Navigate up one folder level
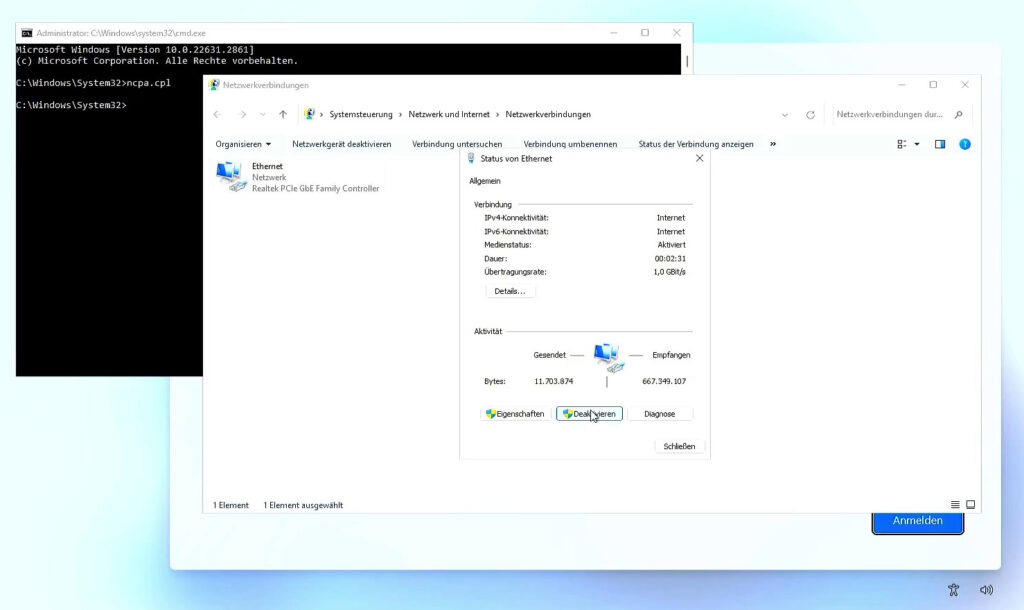 click(283, 114)
